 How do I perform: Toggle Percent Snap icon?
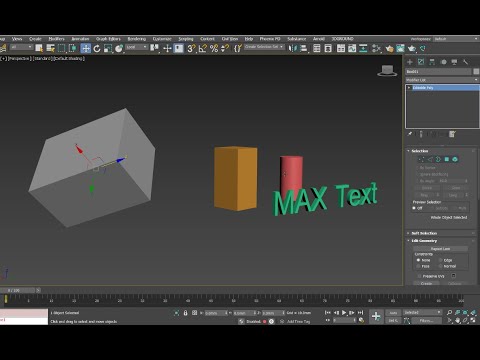click(214, 49)
